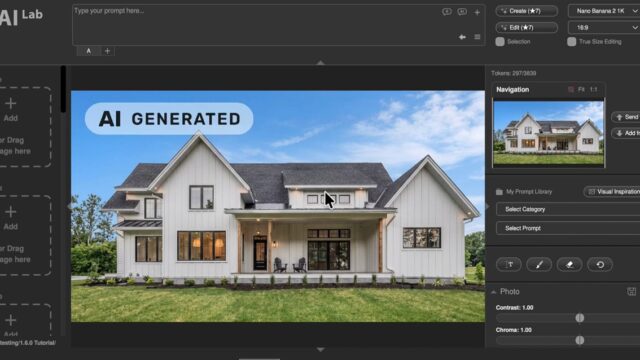Click the Contrast: 1.00 label

tap(514, 307)
